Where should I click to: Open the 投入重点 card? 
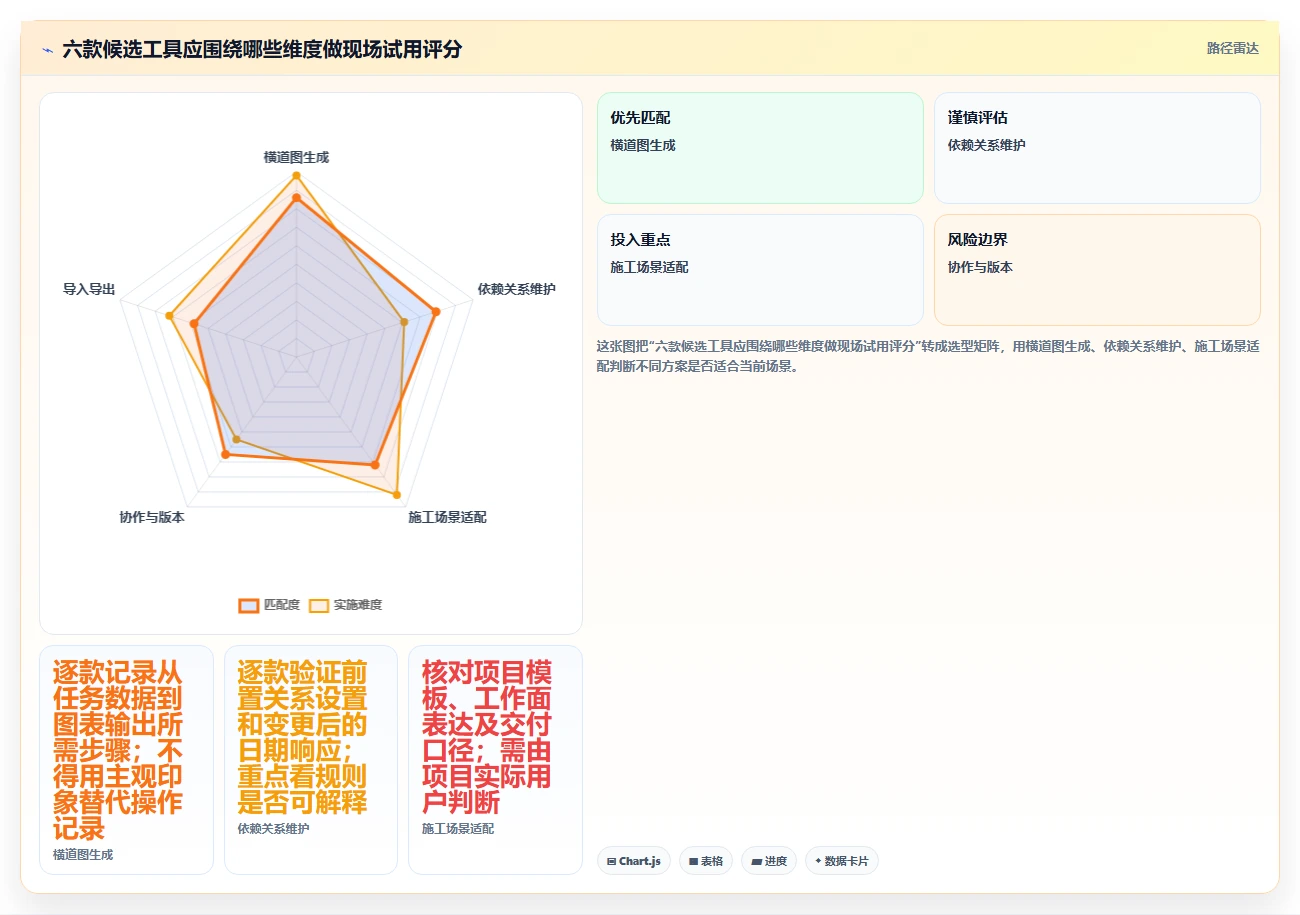[760, 270]
